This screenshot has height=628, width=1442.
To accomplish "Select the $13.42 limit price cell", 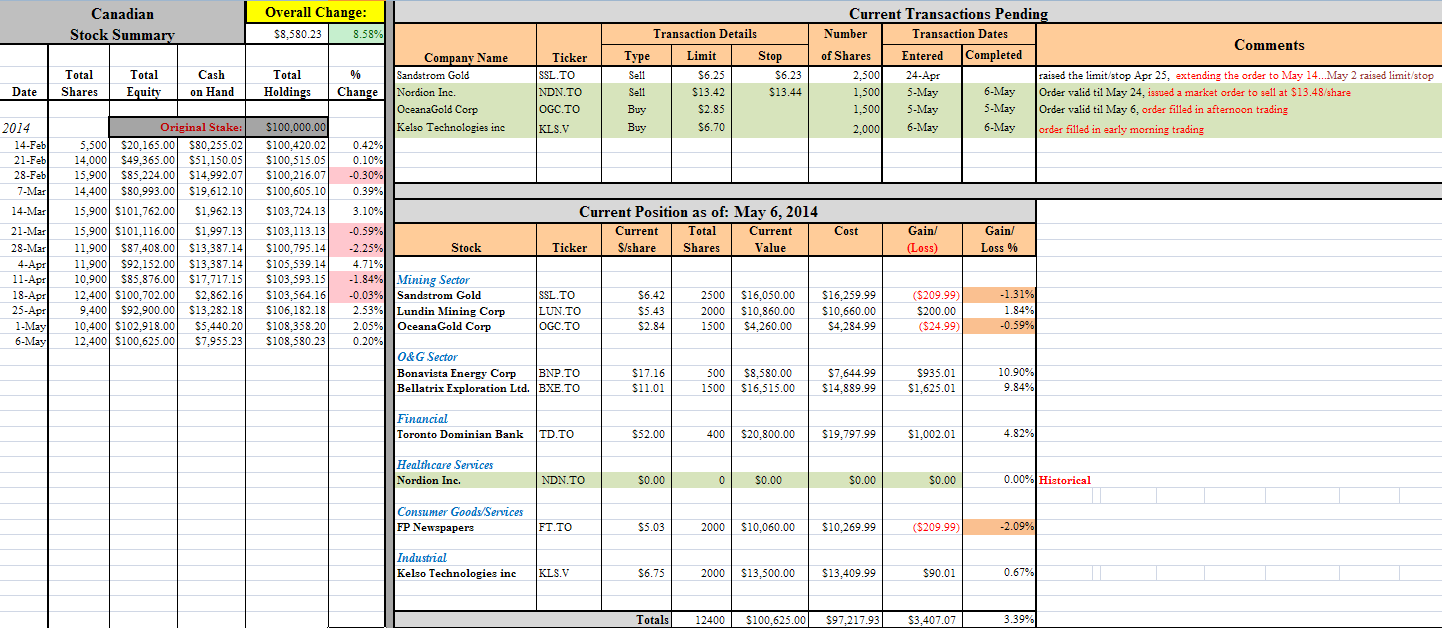I will click(701, 92).
